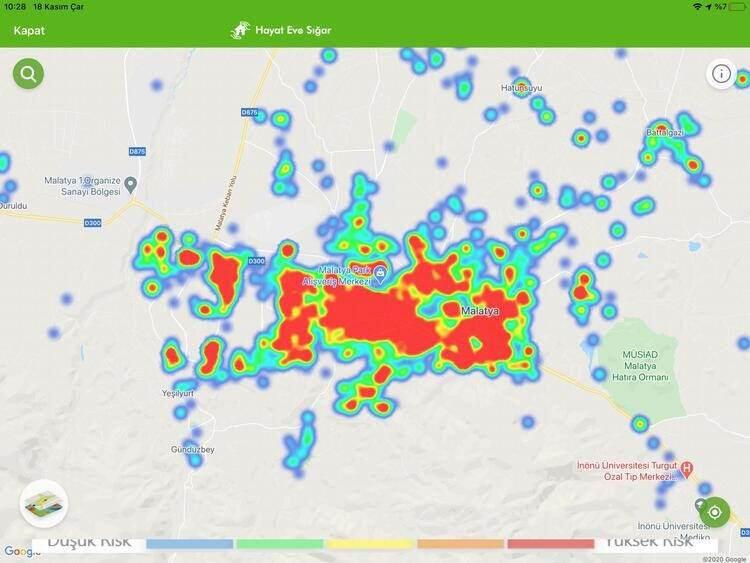Open the map layers switcher

tap(44, 503)
